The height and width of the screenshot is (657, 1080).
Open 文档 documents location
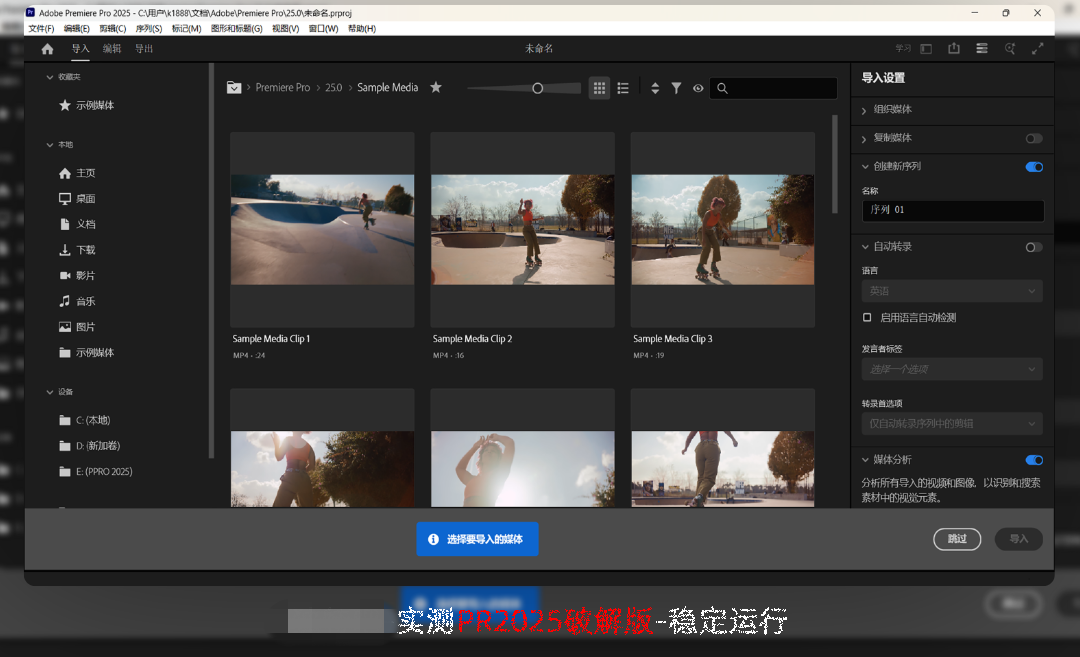(x=77, y=224)
